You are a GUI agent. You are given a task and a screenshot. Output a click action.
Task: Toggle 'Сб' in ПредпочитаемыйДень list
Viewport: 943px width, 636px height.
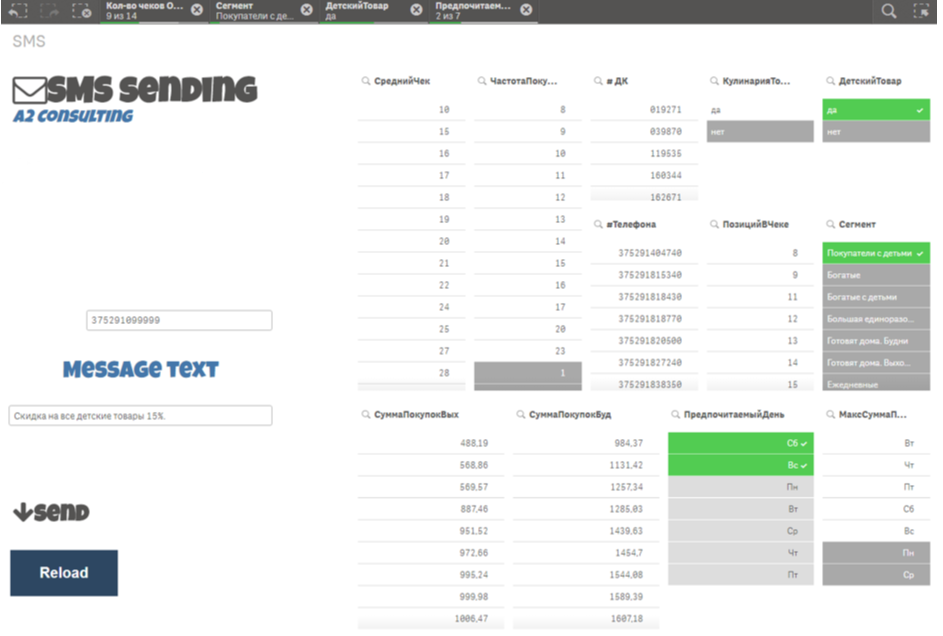[x=741, y=442]
